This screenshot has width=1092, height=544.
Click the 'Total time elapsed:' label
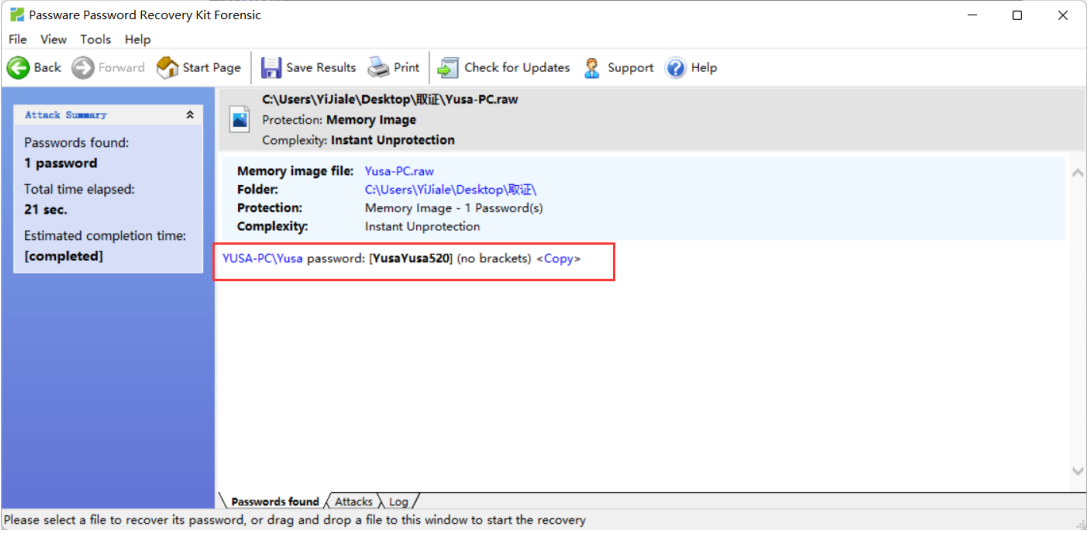click(79, 189)
